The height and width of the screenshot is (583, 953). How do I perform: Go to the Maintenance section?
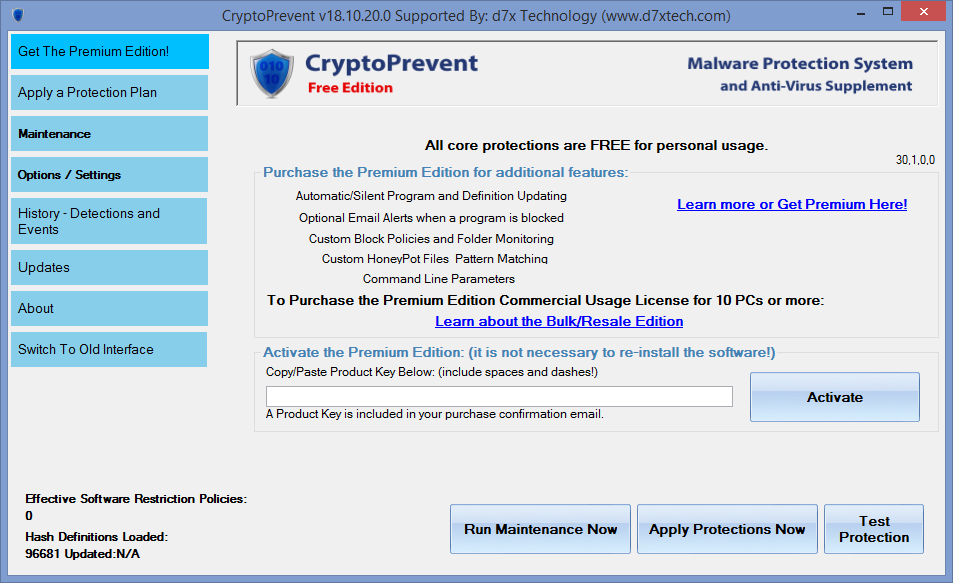tap(109, 134)
